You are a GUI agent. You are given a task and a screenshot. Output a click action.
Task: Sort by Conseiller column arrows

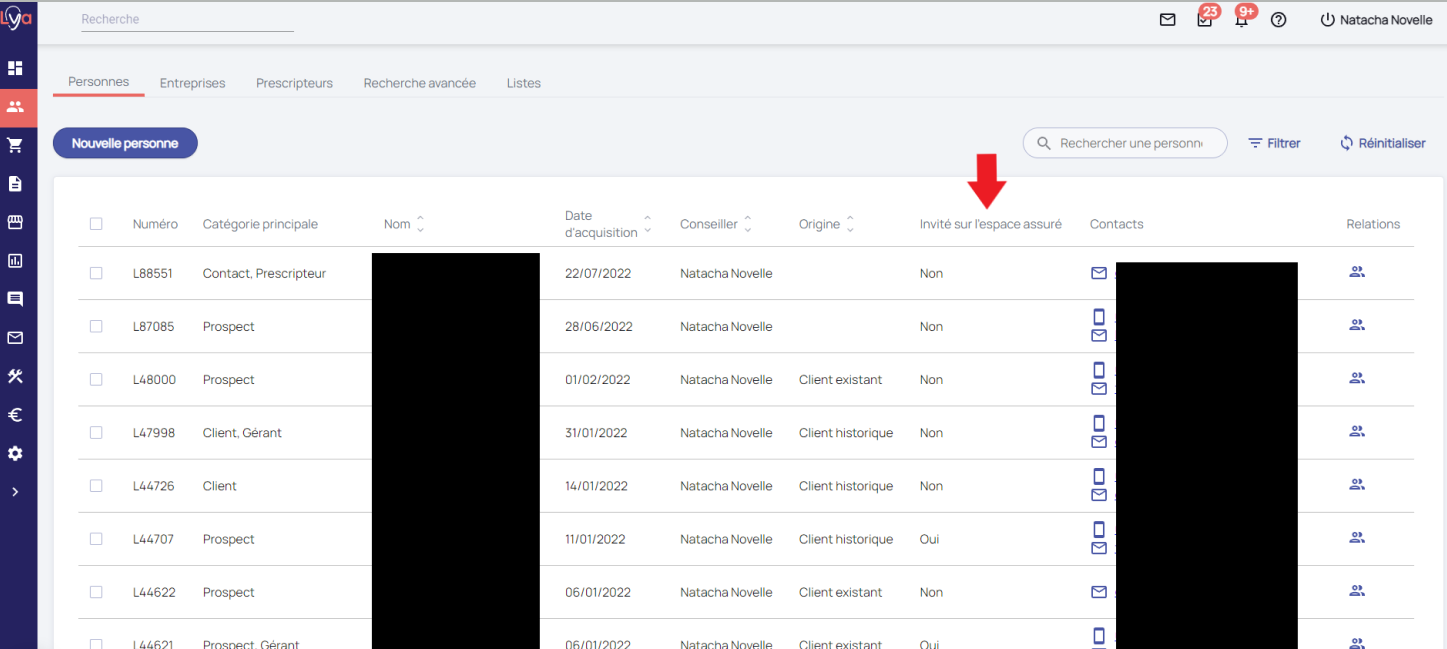coord(748,224)
